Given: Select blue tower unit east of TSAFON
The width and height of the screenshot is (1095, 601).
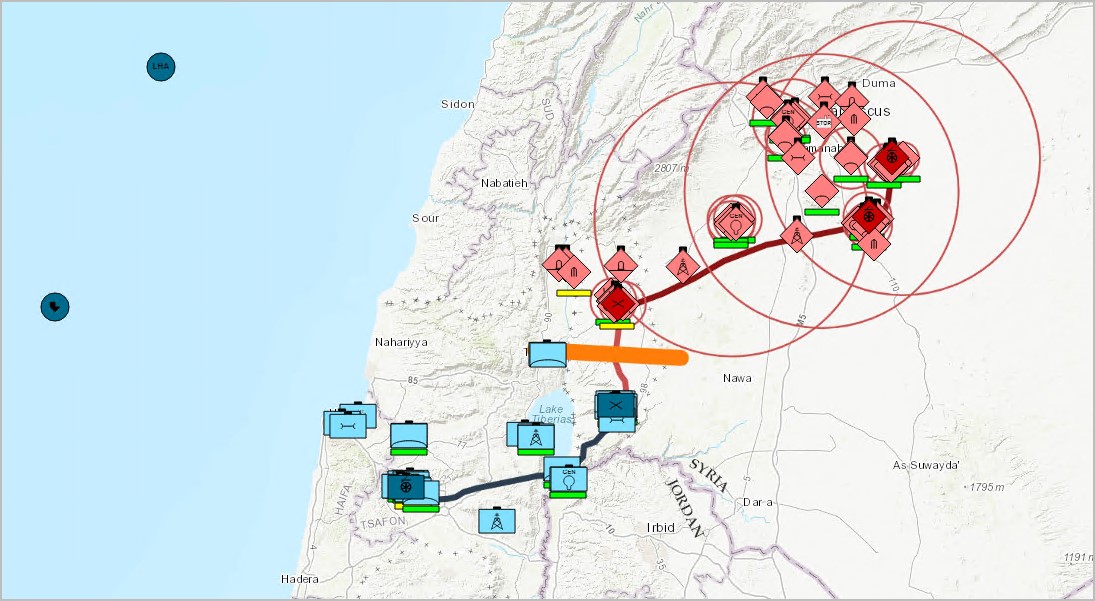Looking at the screenshot, I should 497,521.
